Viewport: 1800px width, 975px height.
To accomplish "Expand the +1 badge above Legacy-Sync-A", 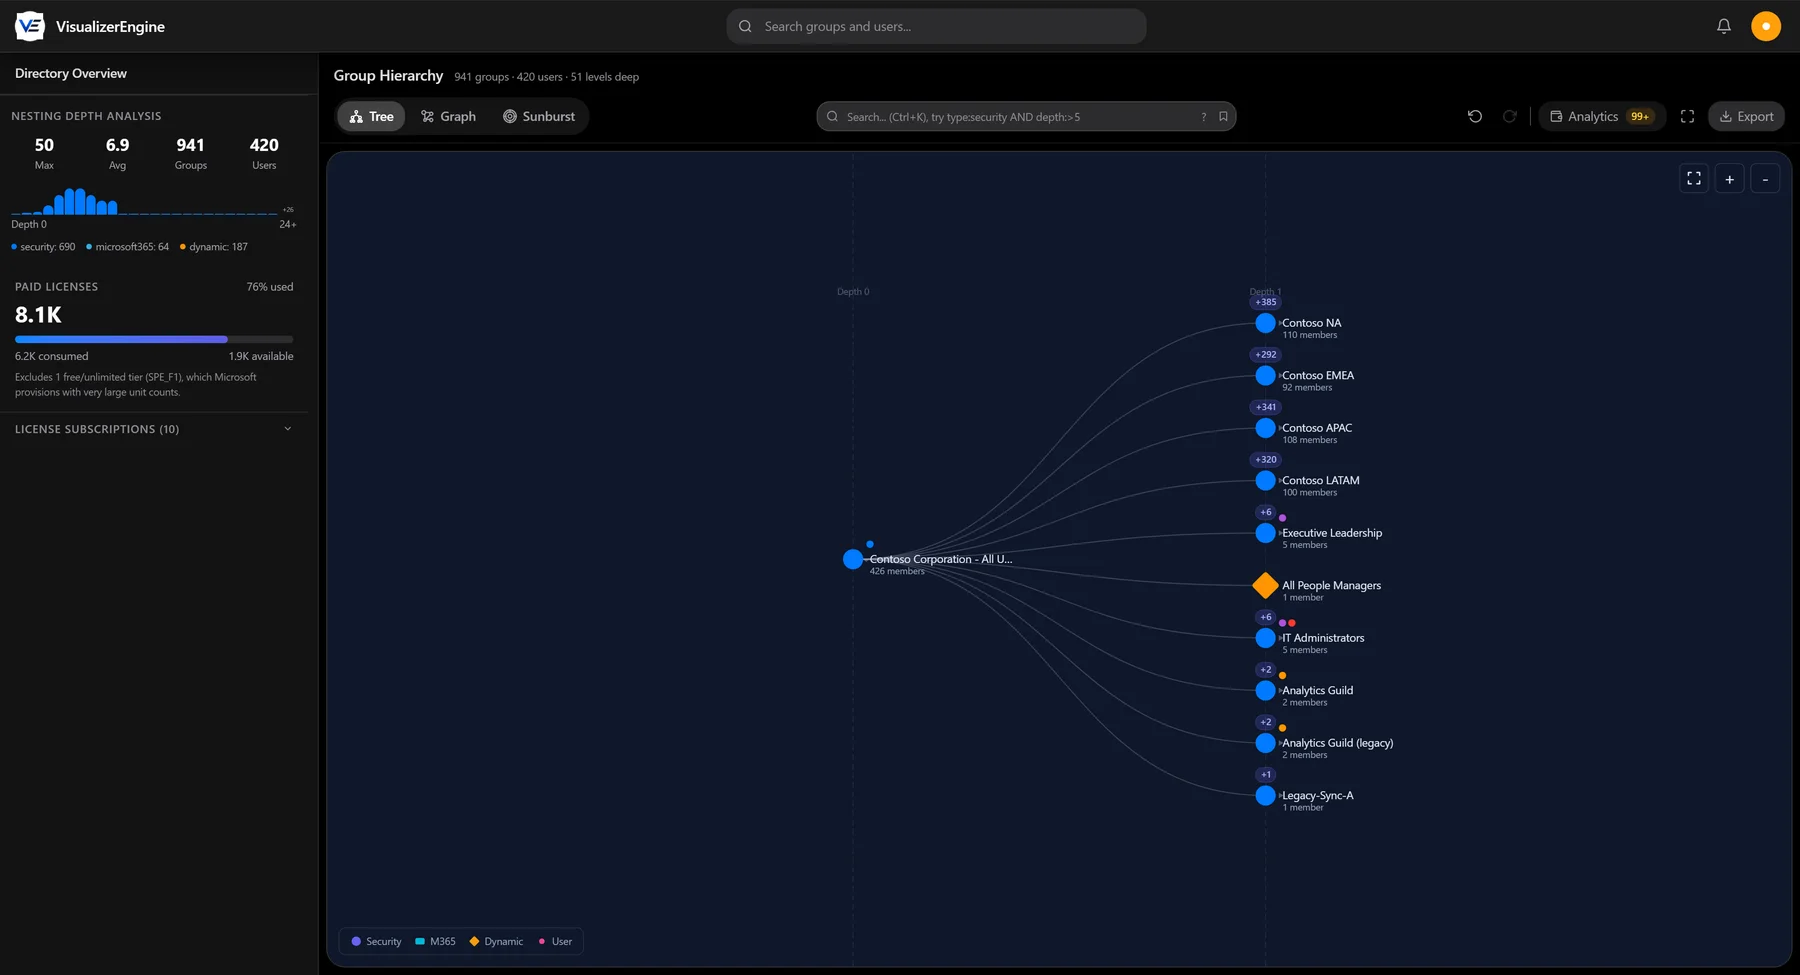I will click(1266, 775).
